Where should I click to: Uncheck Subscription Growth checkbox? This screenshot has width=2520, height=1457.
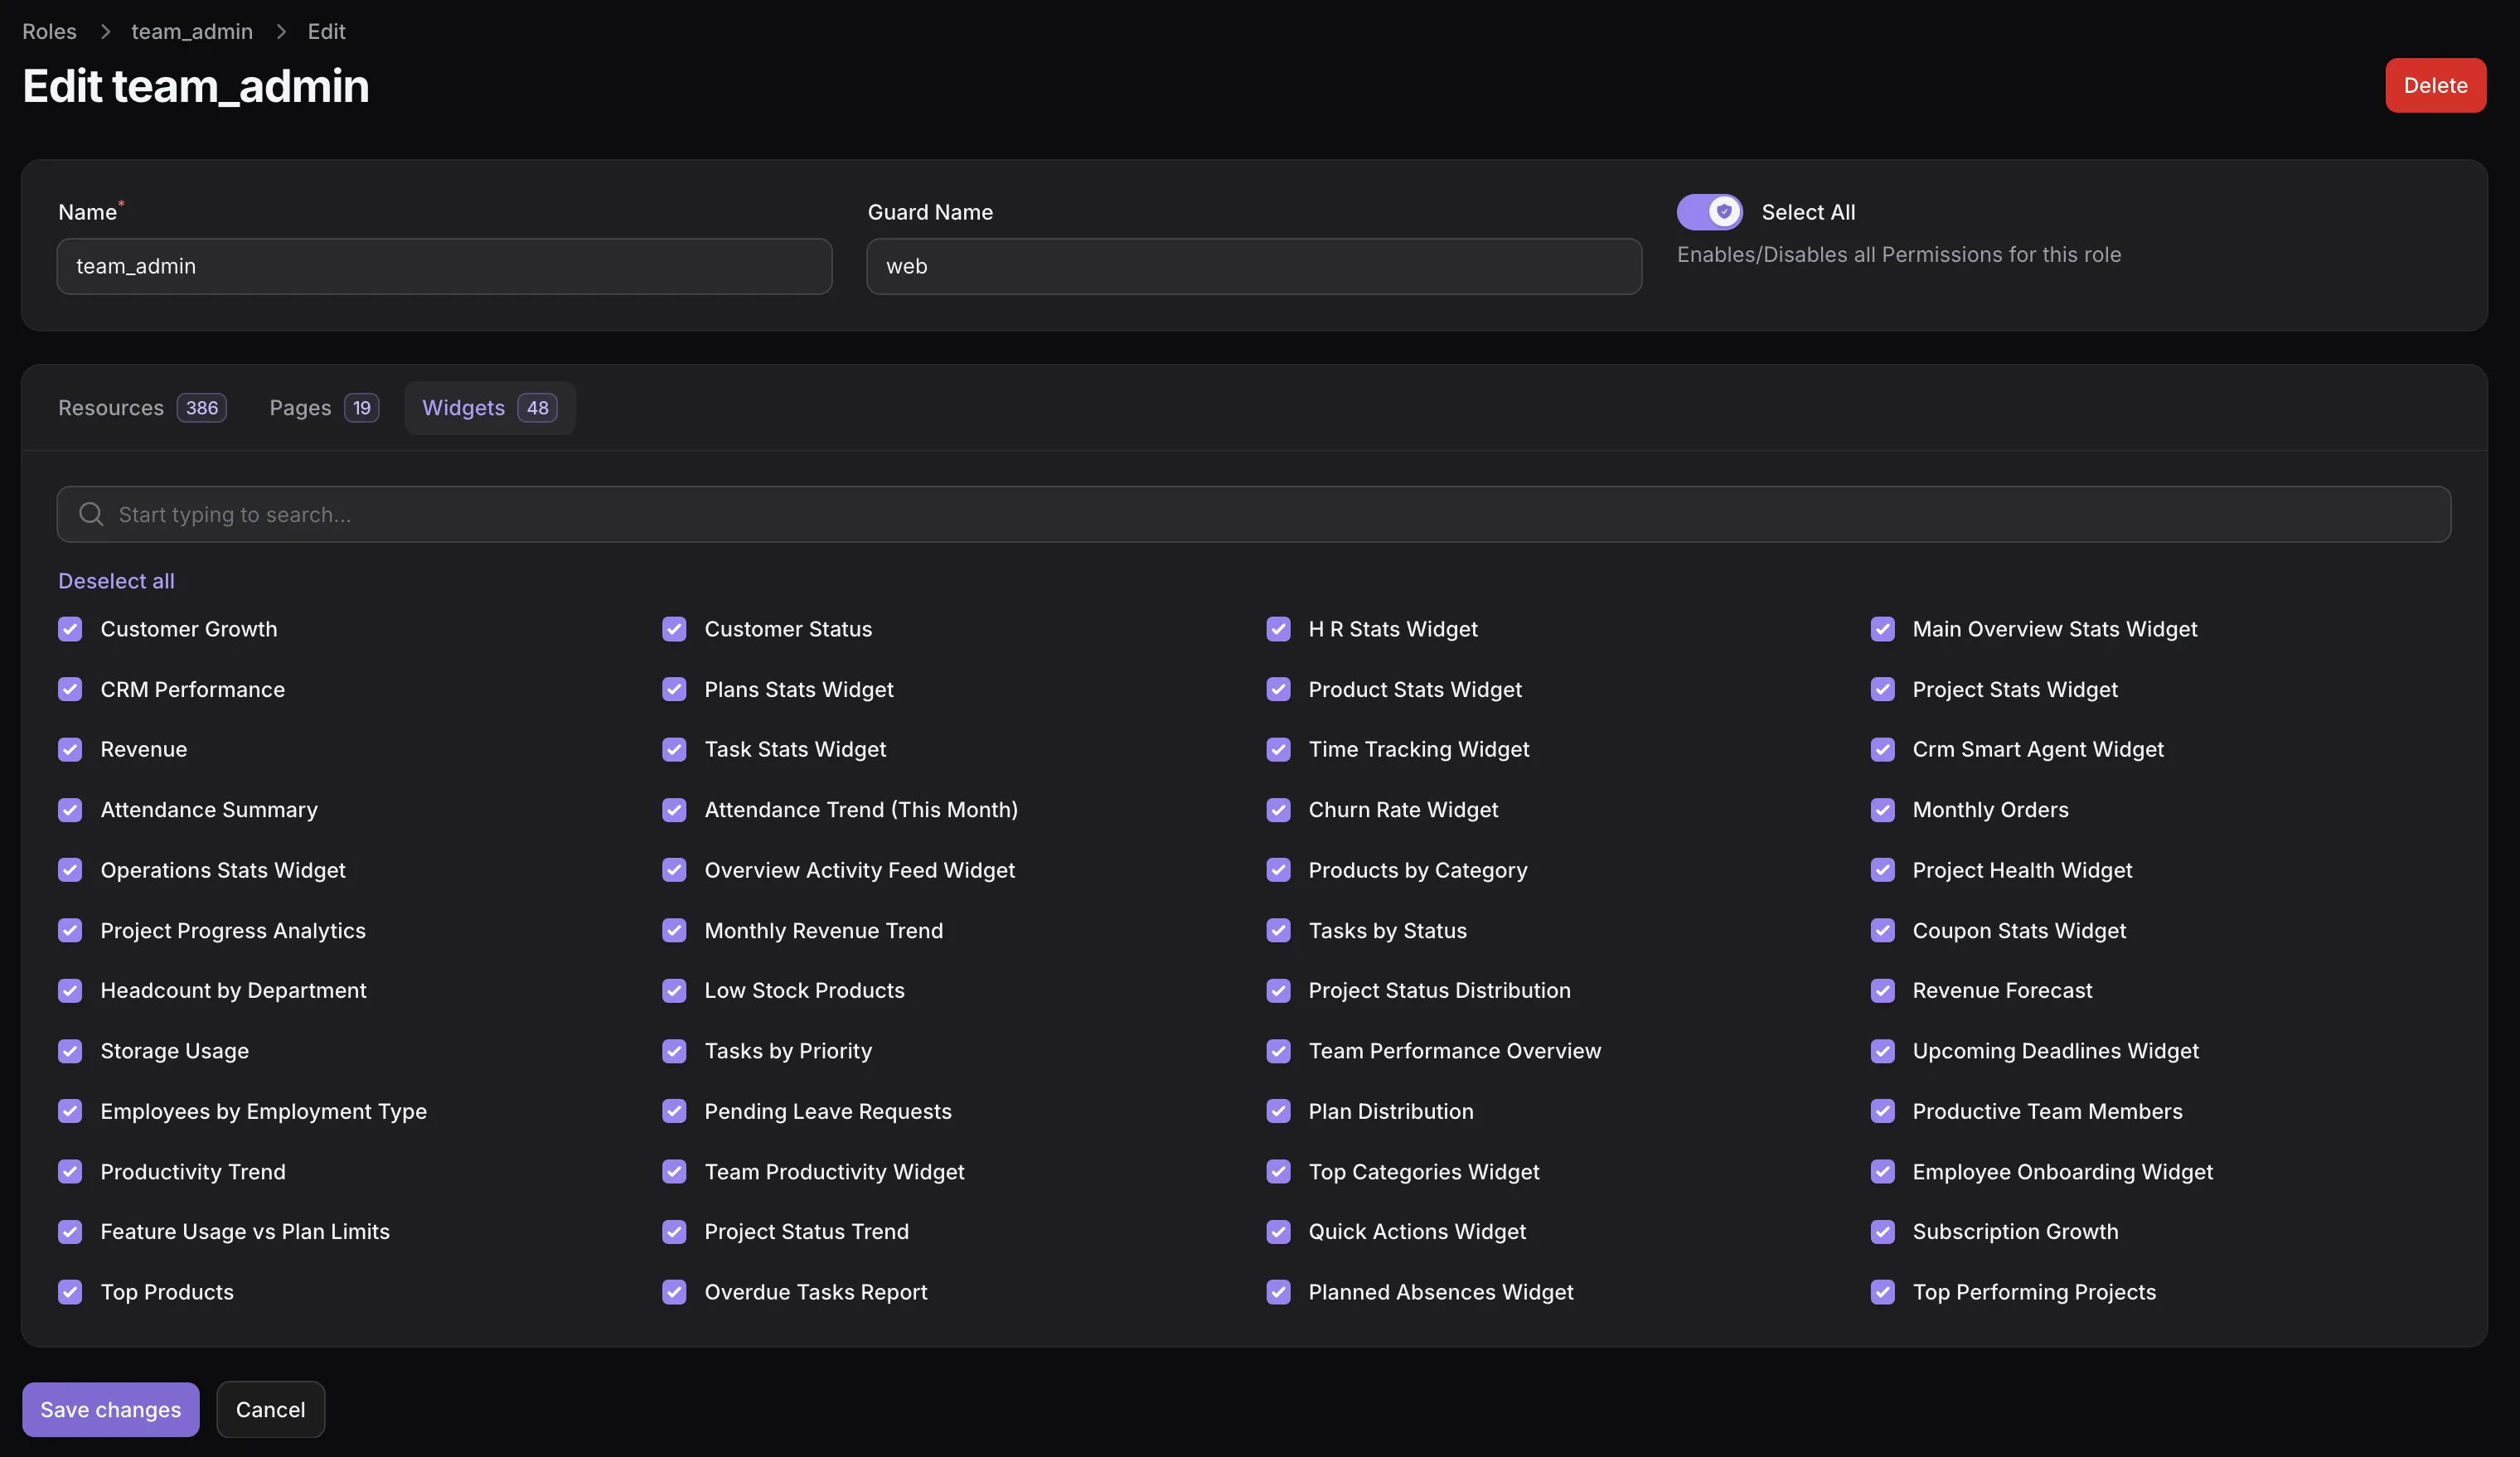point(1882,1231)
